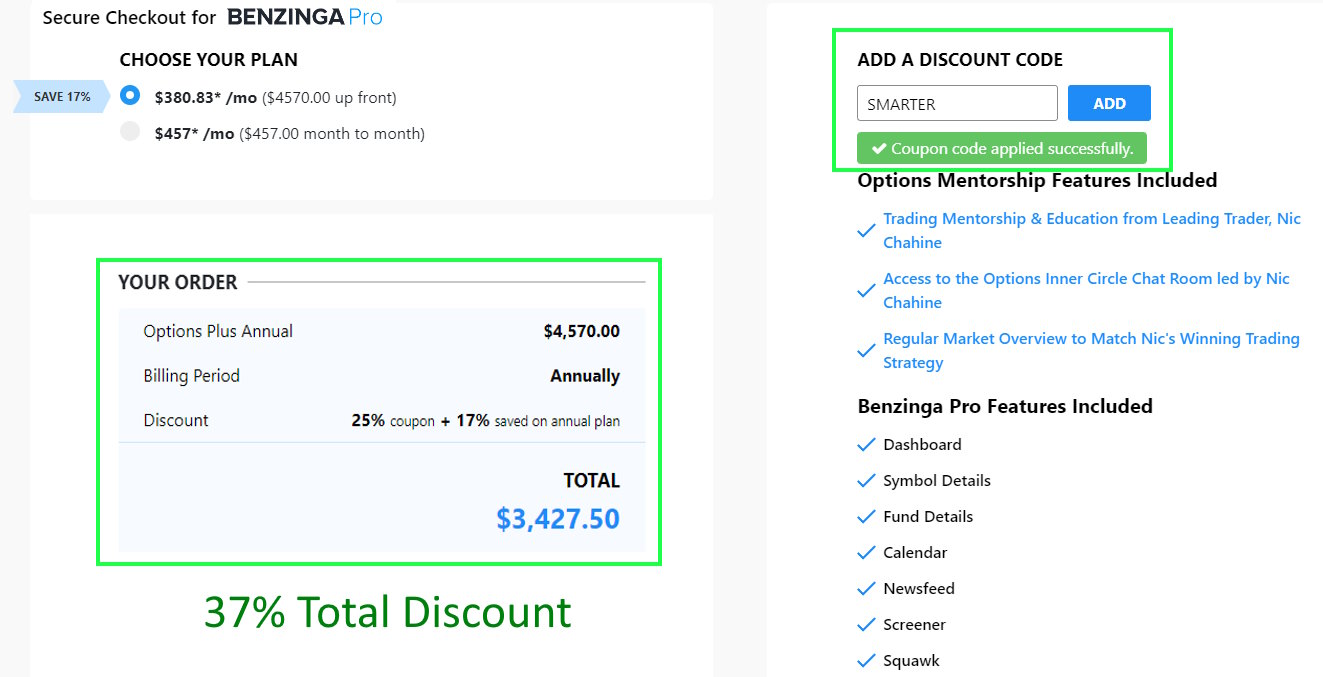
Task: Click the 37% Total Discount text
Action: point(388,611)
